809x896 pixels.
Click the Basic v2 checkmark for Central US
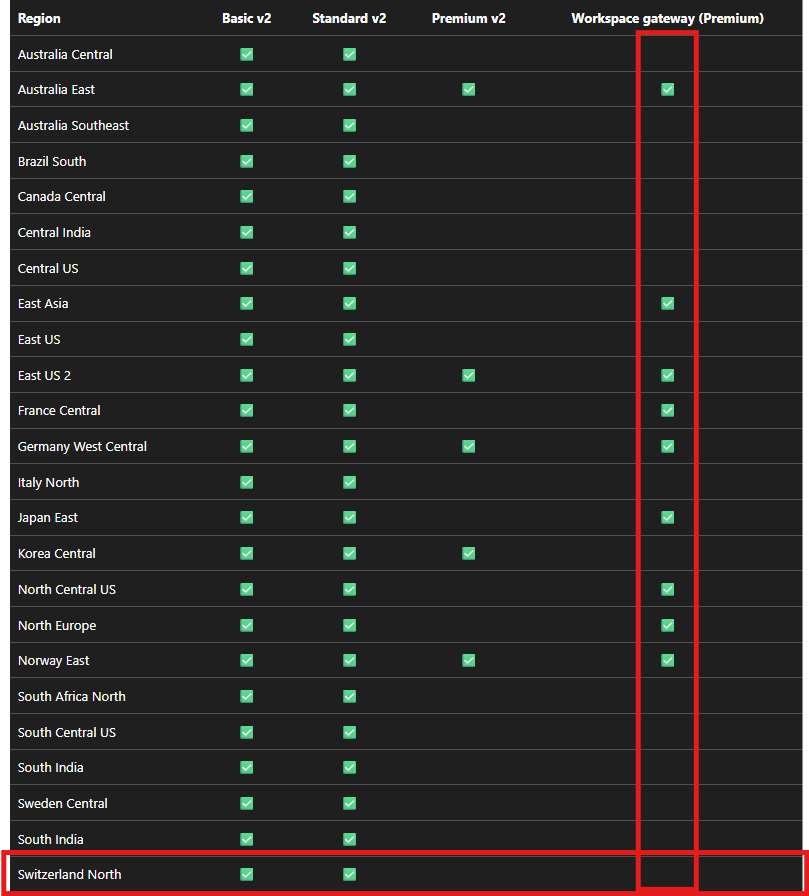point(246,268)
